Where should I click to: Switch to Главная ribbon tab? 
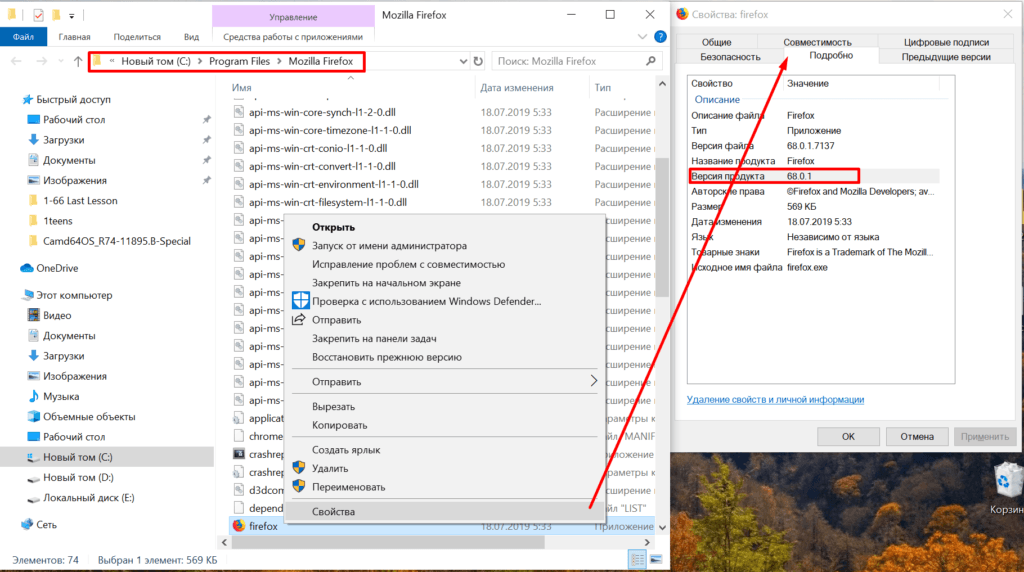74,37
